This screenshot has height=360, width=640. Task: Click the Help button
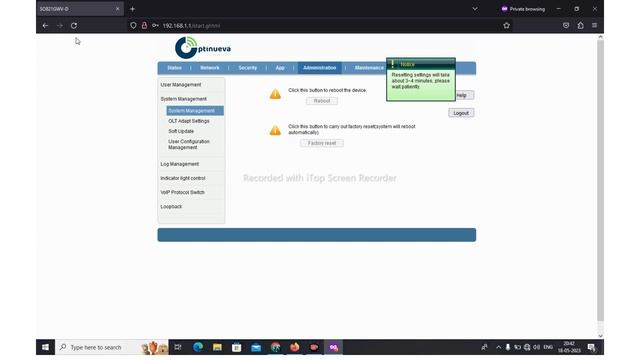(464, 96)
